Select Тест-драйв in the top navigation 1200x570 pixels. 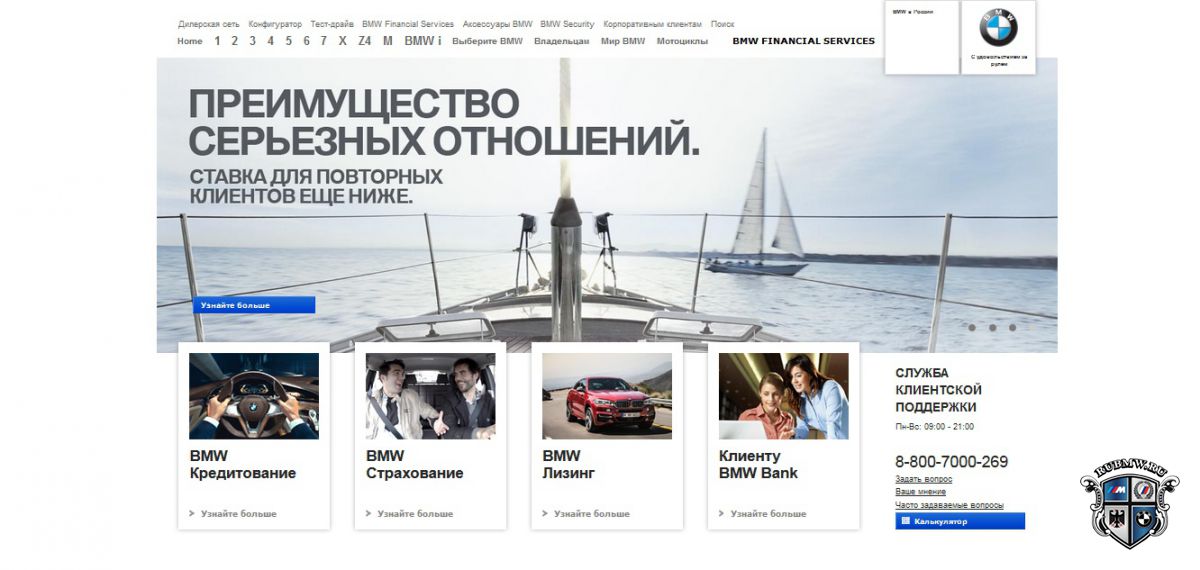point(332,24)
